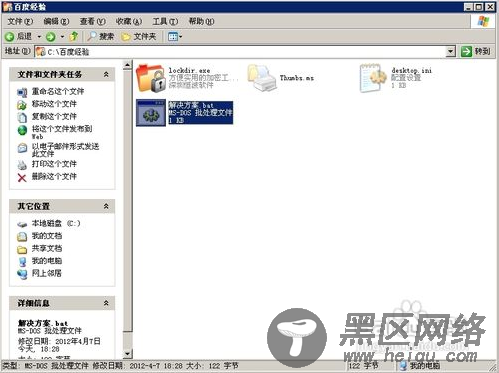This screenshot has width=499, height=373.
Task: Click the copy file icon
Action: (22, 118)
